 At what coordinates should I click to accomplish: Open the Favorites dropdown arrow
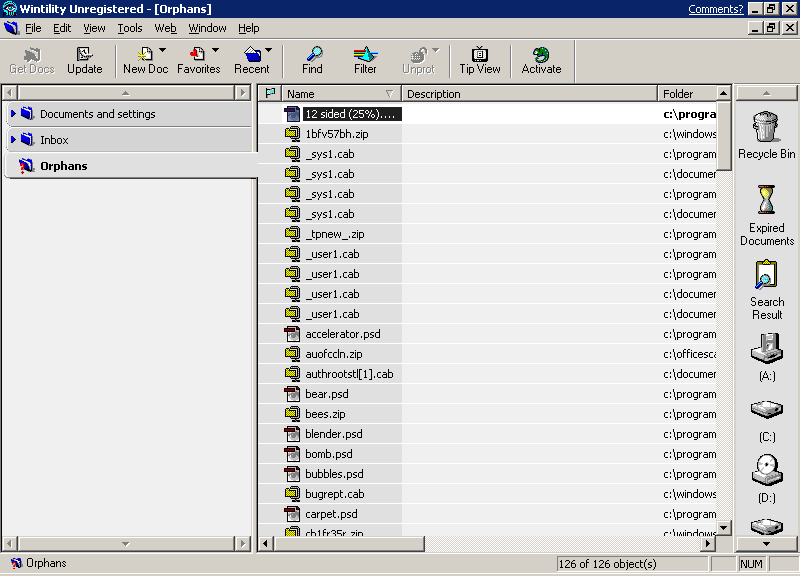pos(215,51)
